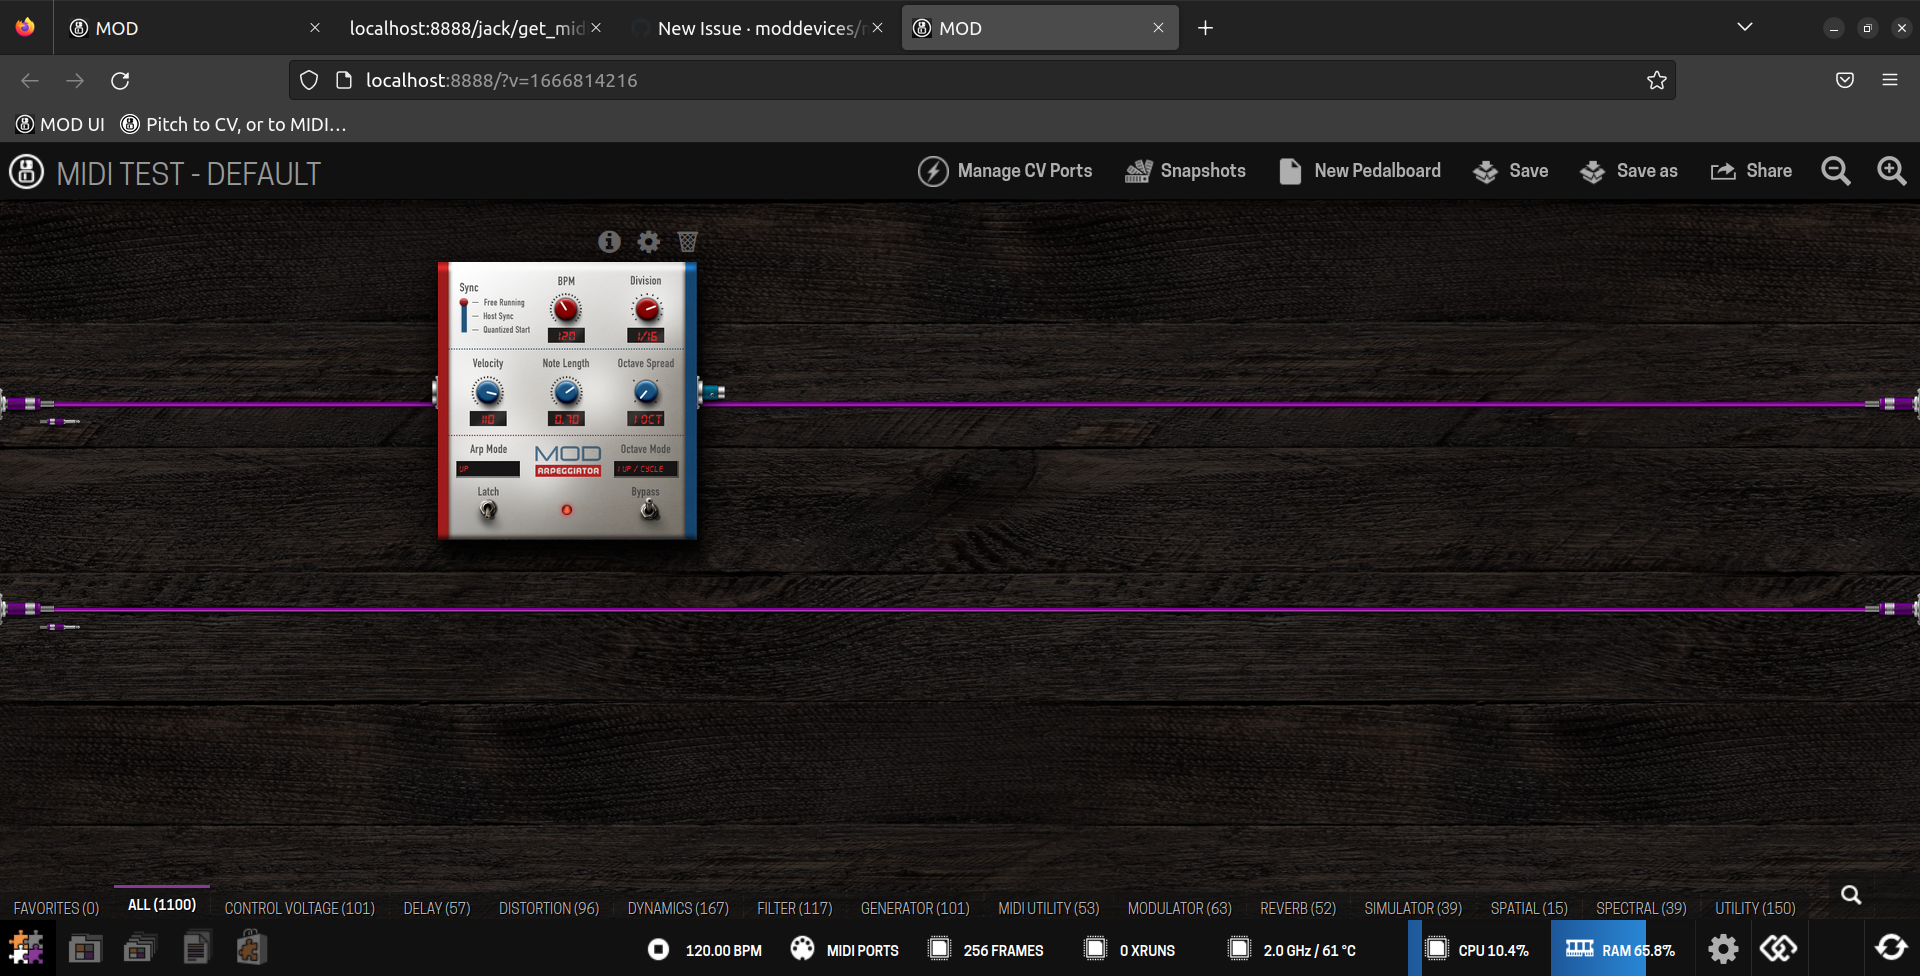
Task: Select the ALL (1100) plugin tab
Action: tap(162, 903)
